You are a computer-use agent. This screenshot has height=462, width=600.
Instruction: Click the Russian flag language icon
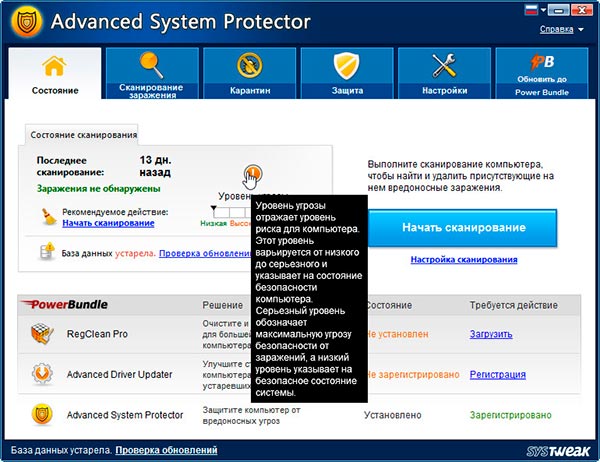point(532,10)
